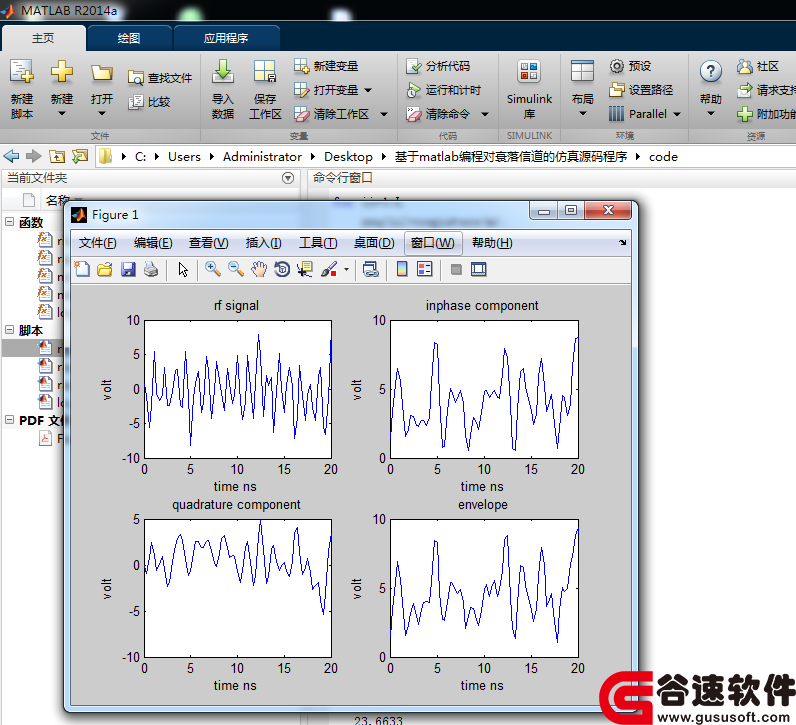This screenshot has height=725, width=796.
Task: Collapse the PDF files group in file browser
Action: (9, 419)
